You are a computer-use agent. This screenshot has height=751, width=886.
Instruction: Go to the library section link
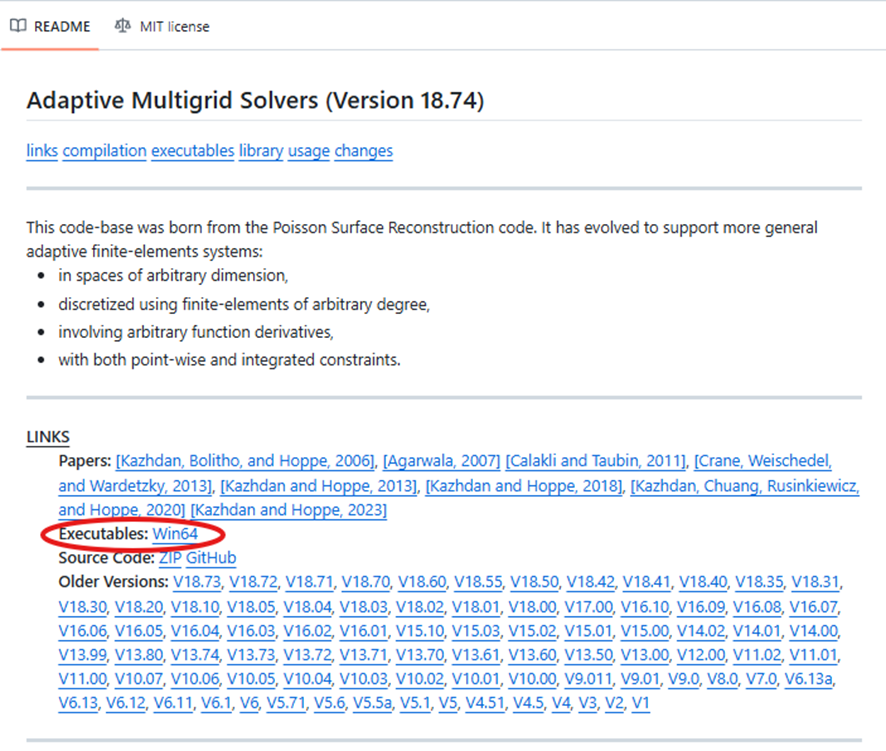(x=261, y=151)
